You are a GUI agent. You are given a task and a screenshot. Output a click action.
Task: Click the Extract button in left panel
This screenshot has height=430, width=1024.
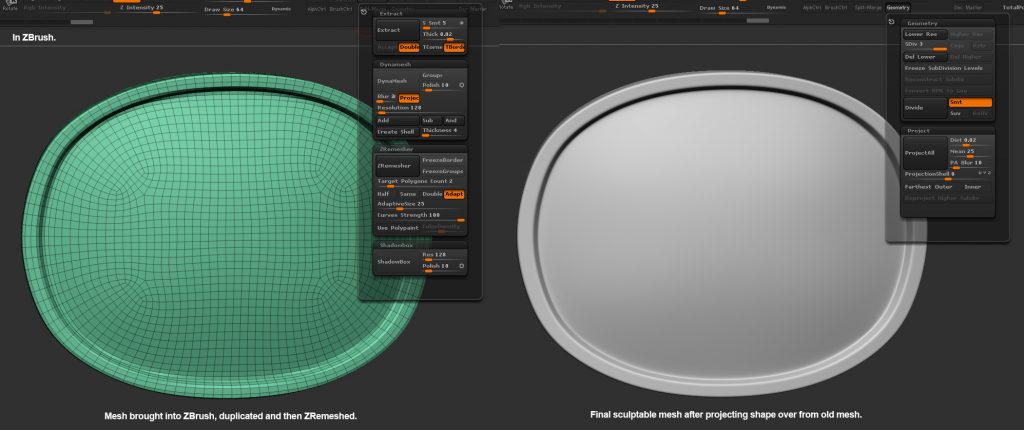click(x=397, y=30)
